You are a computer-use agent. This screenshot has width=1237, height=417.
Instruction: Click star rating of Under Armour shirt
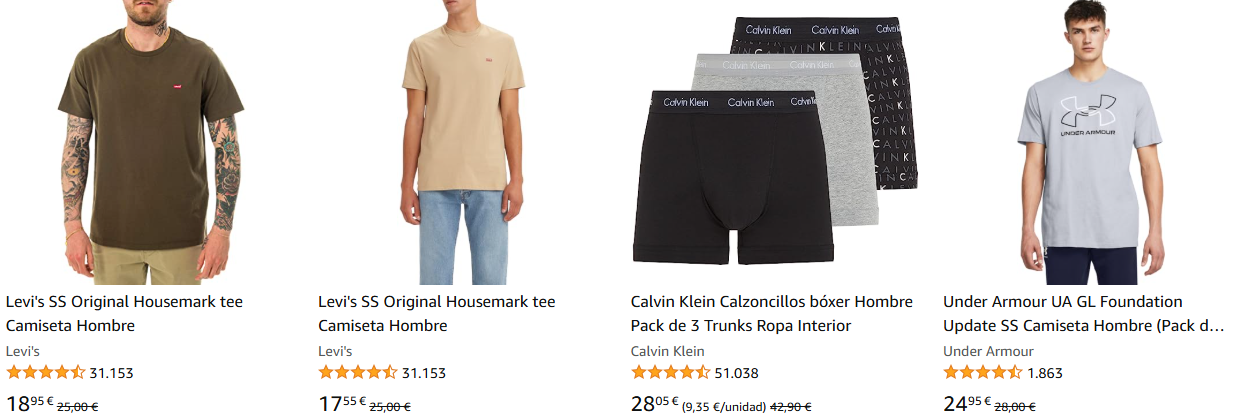(982, 373)
